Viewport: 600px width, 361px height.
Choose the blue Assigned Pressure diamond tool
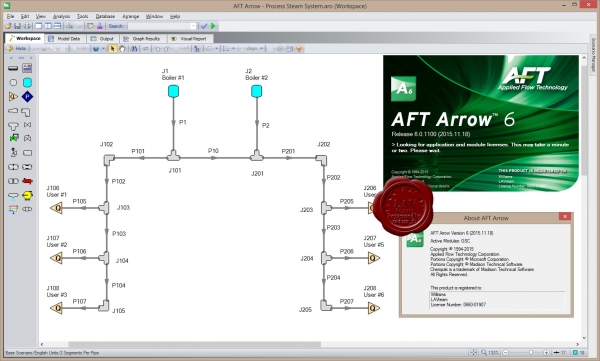[27, 96]
